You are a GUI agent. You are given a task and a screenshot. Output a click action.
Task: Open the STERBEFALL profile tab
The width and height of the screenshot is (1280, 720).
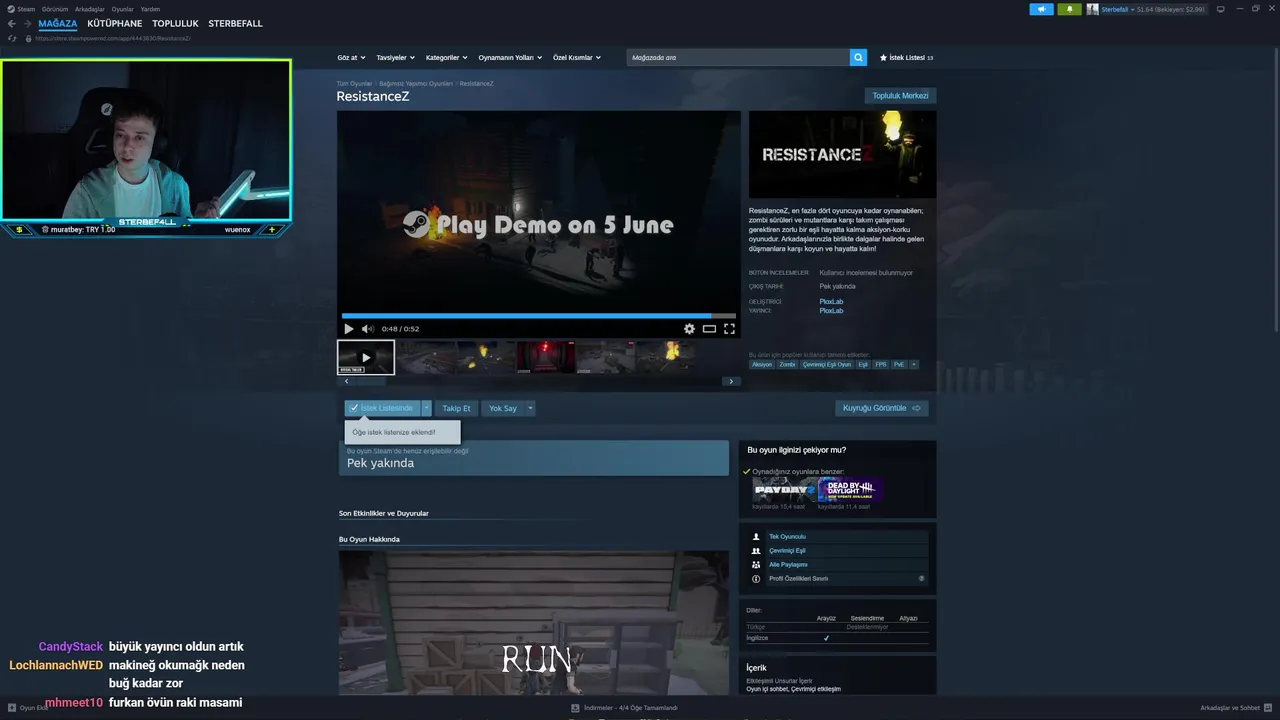236,23
